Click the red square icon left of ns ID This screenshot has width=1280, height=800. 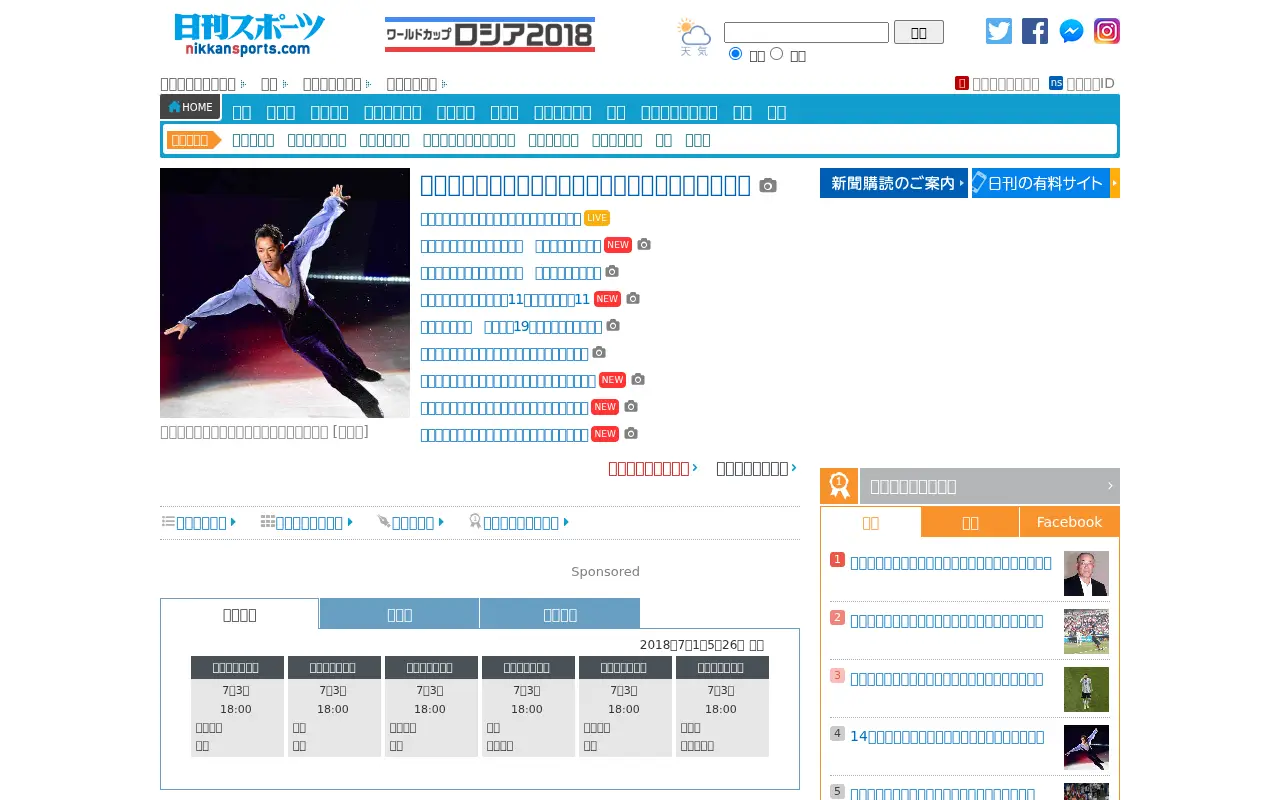(962, 83)
